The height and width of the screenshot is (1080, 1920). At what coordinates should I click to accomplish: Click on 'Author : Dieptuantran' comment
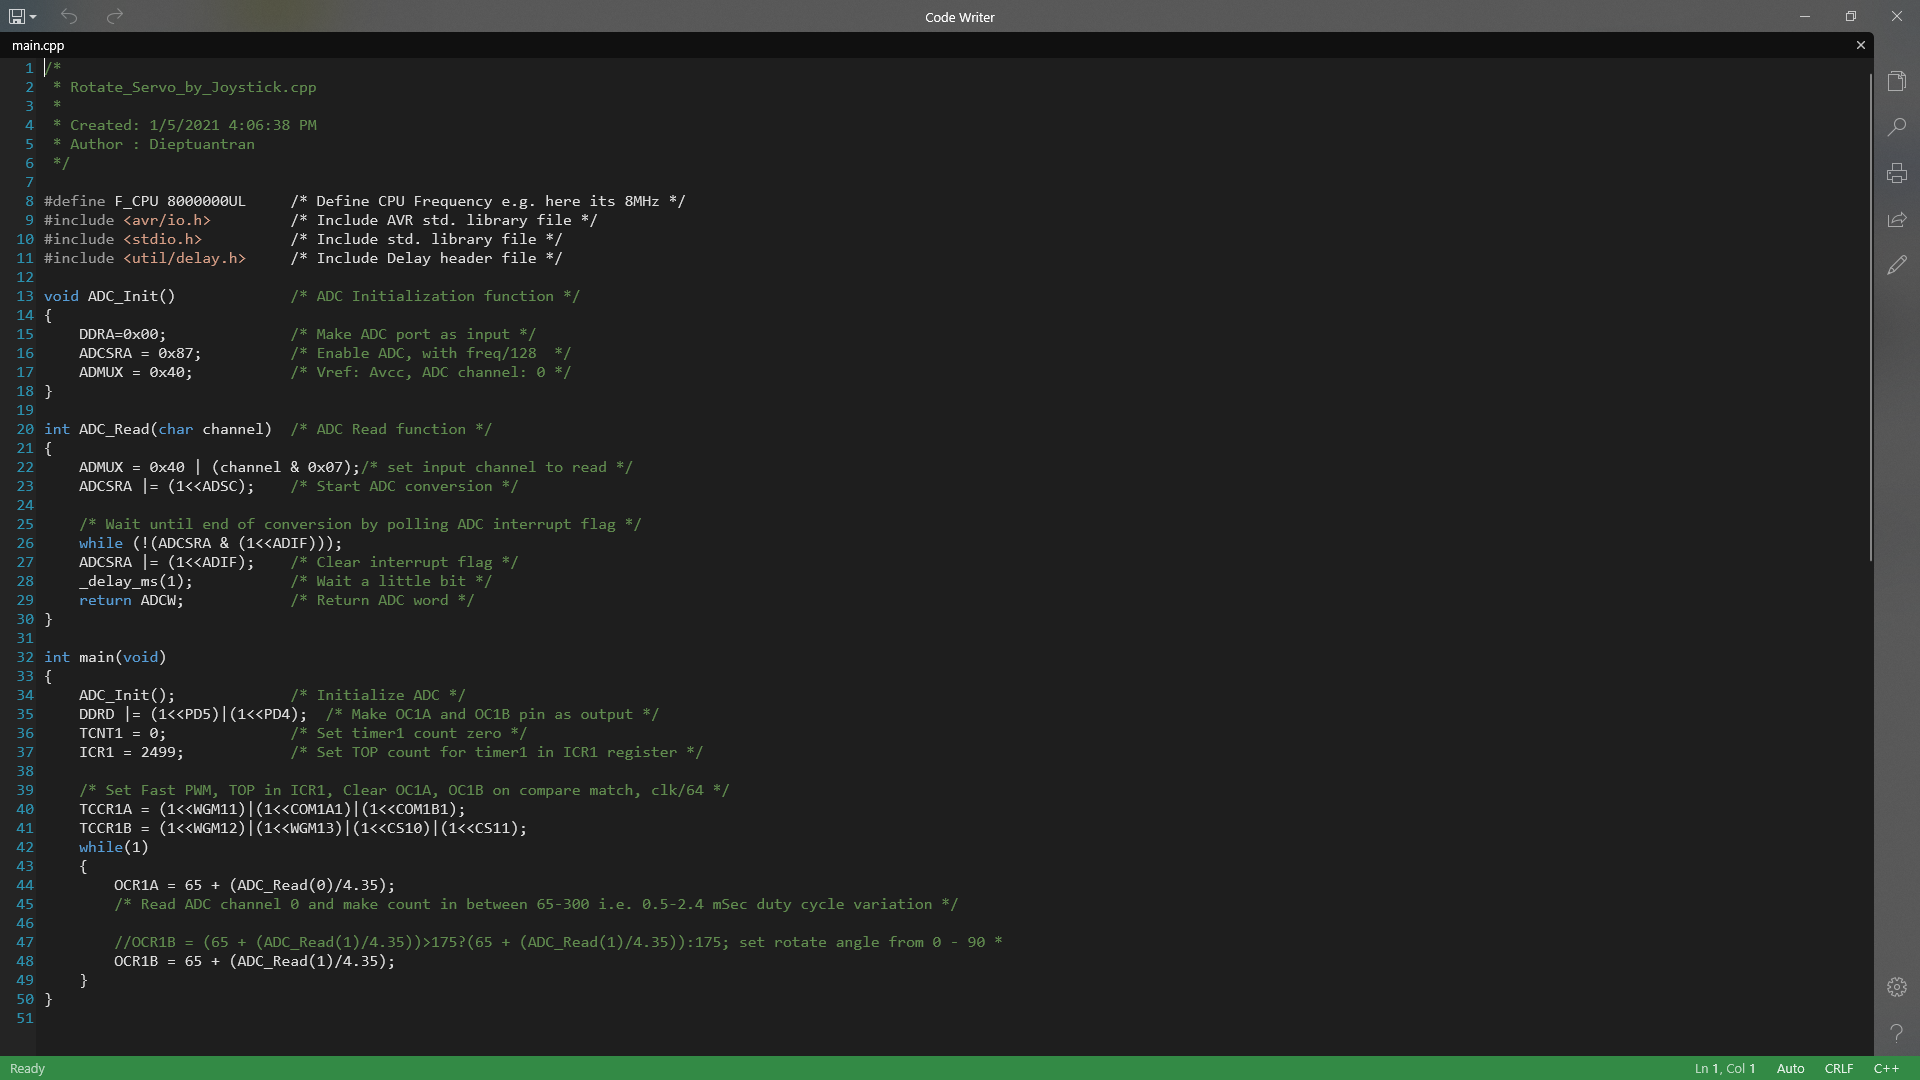pos(162,144)
